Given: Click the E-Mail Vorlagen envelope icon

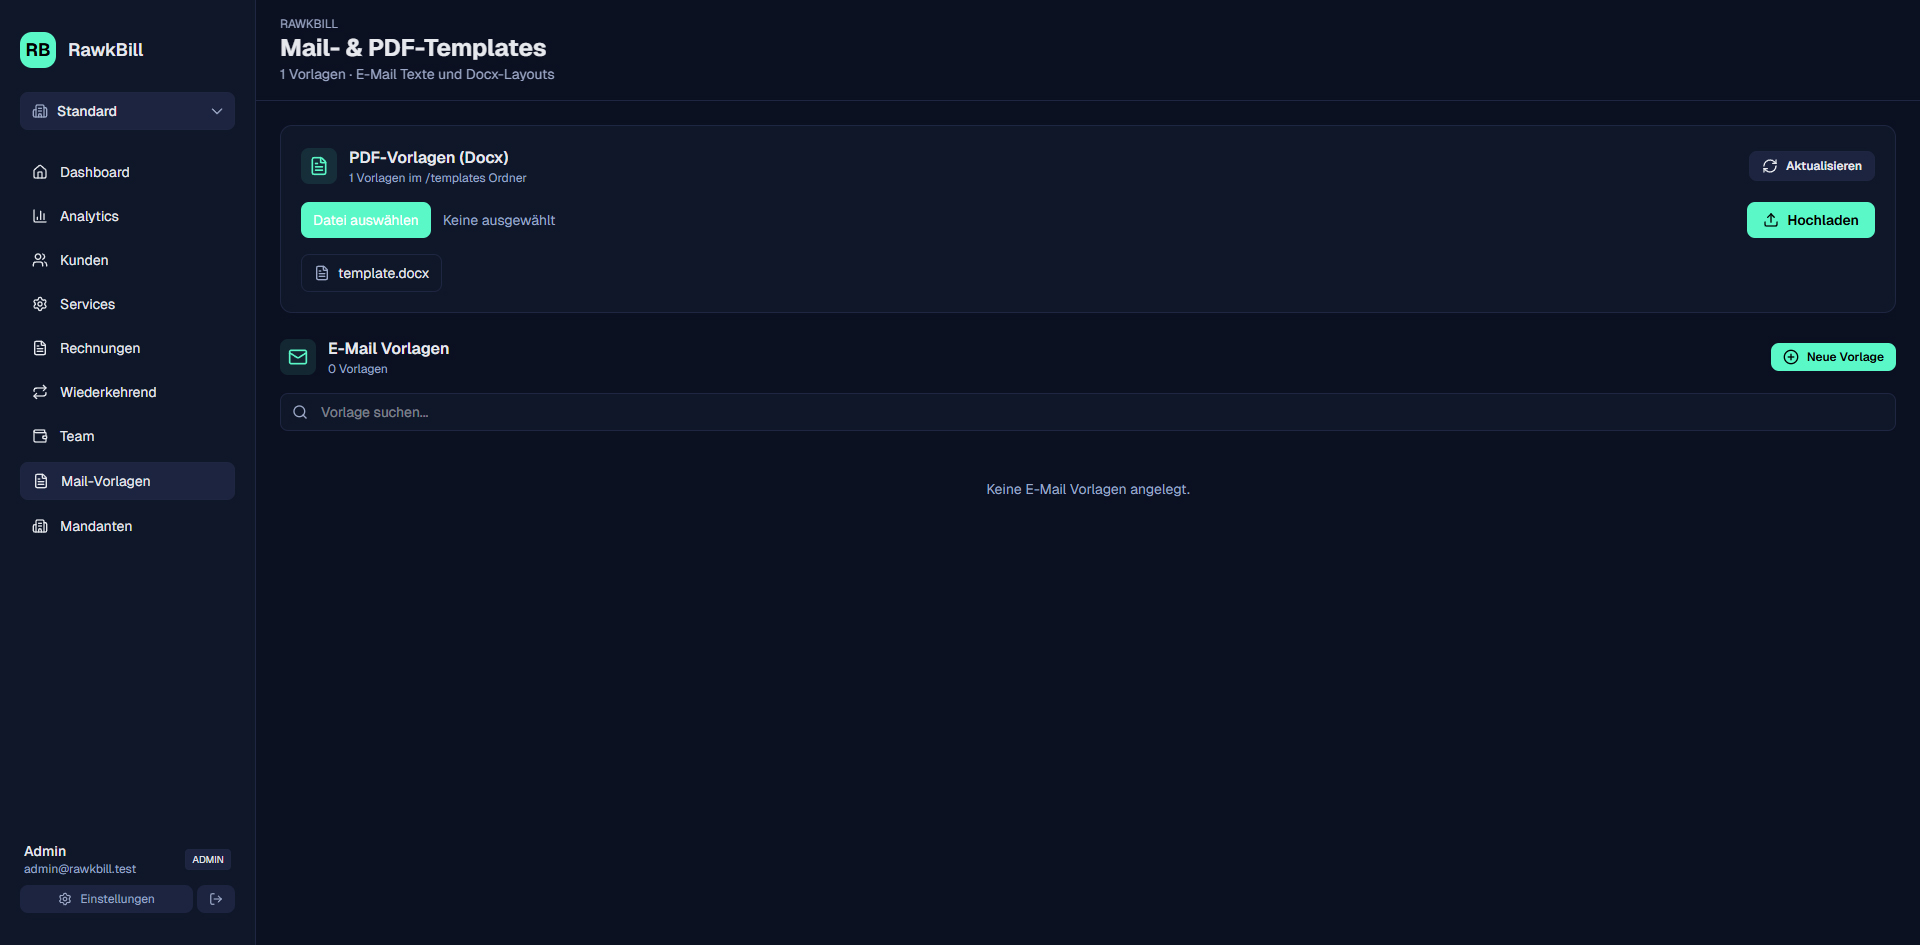Looking at the screenshot, I should (298, 357).
